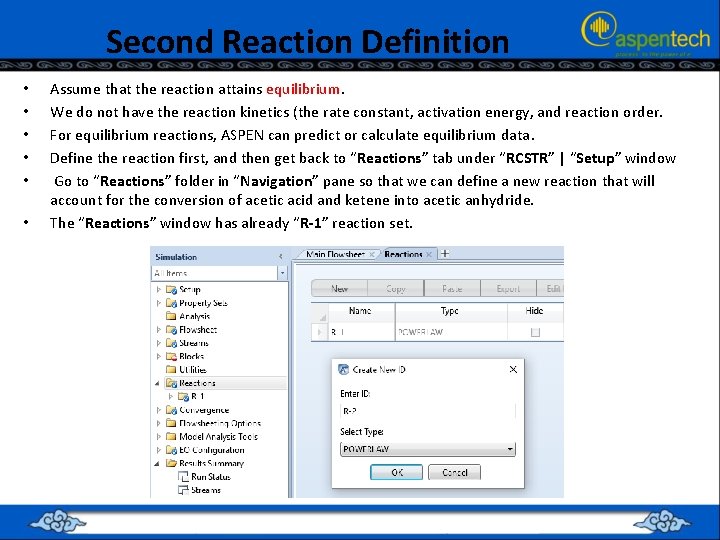
Task: Expand the Blocks tree node
Action: (x=158, y=356)
